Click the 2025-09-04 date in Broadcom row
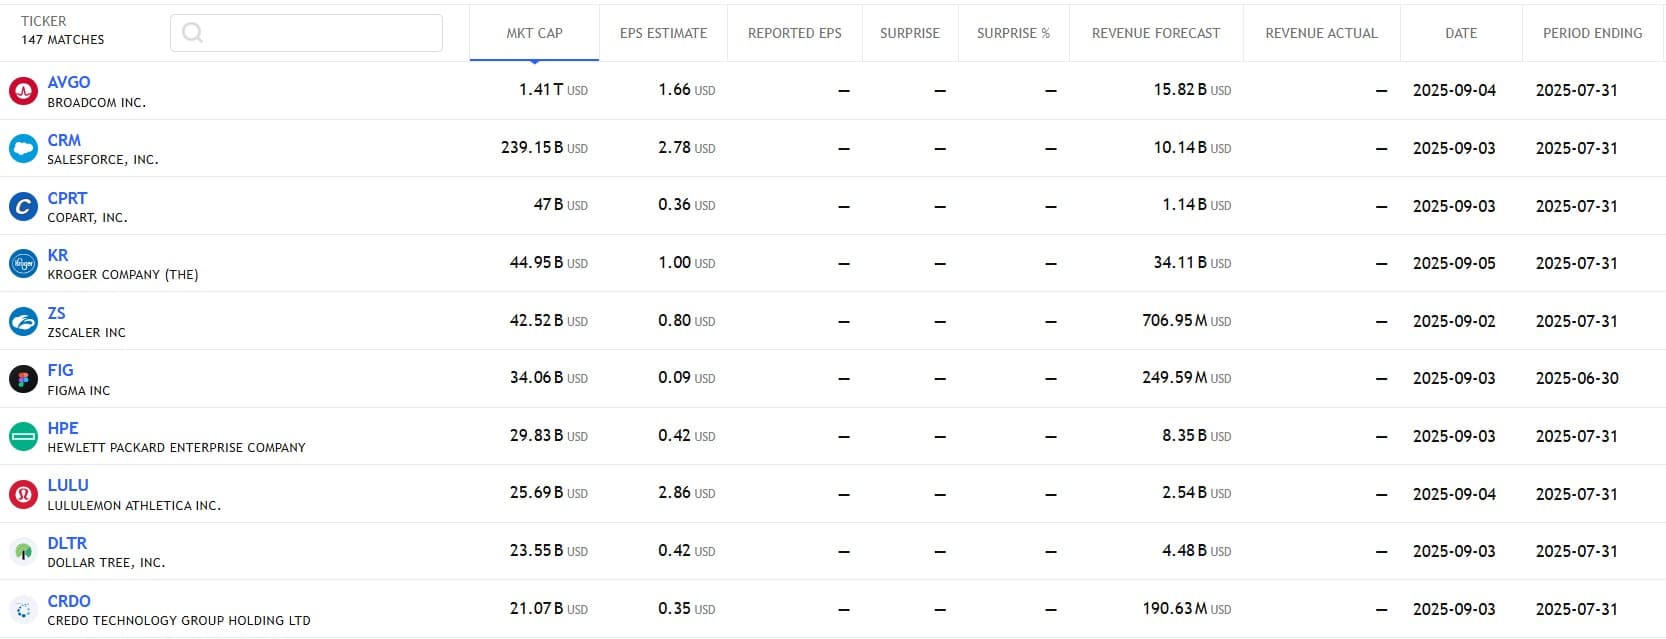The height and width of the screenshot is (639, 1666). point(1454,90)
